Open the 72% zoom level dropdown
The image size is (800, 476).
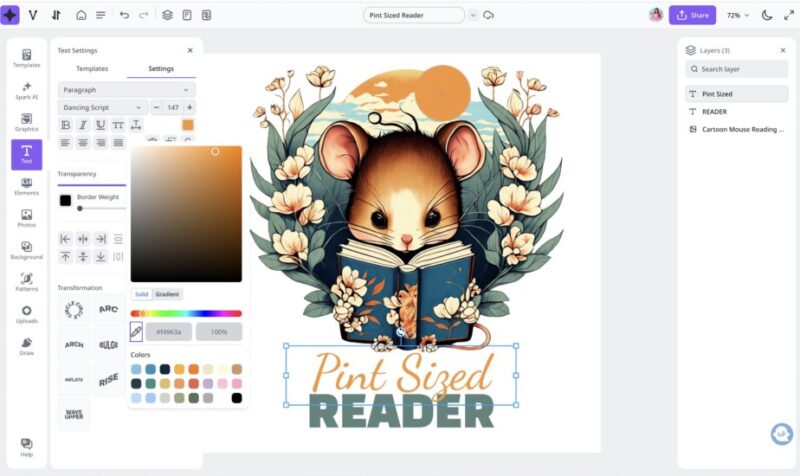[738, 15]
